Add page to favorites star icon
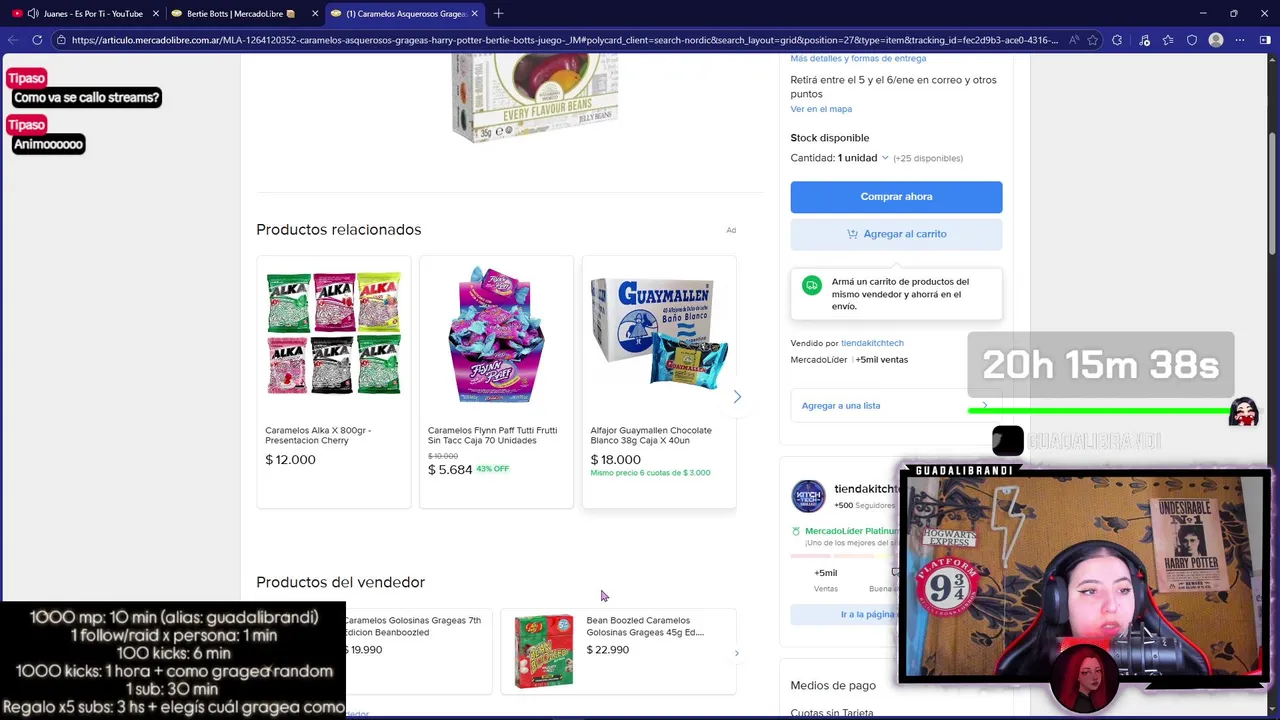Screen dimensions: 1280x720 pos(1093,40)
